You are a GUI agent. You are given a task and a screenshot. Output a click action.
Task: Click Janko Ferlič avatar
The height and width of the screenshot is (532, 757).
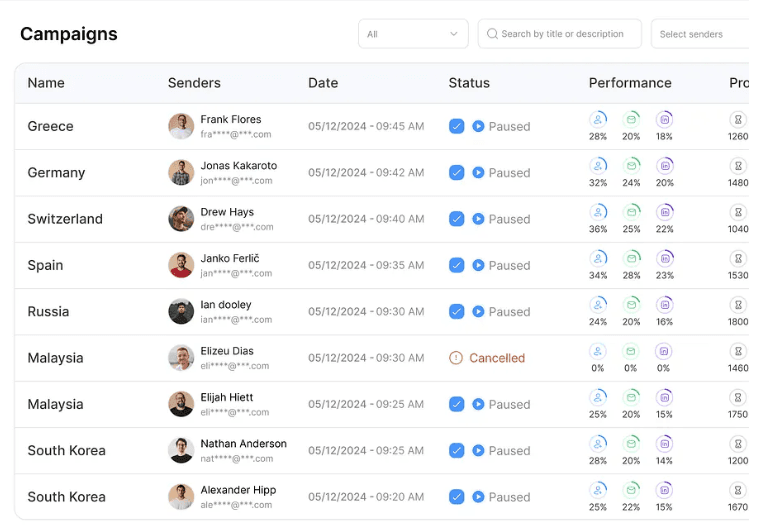click(181, 265)
